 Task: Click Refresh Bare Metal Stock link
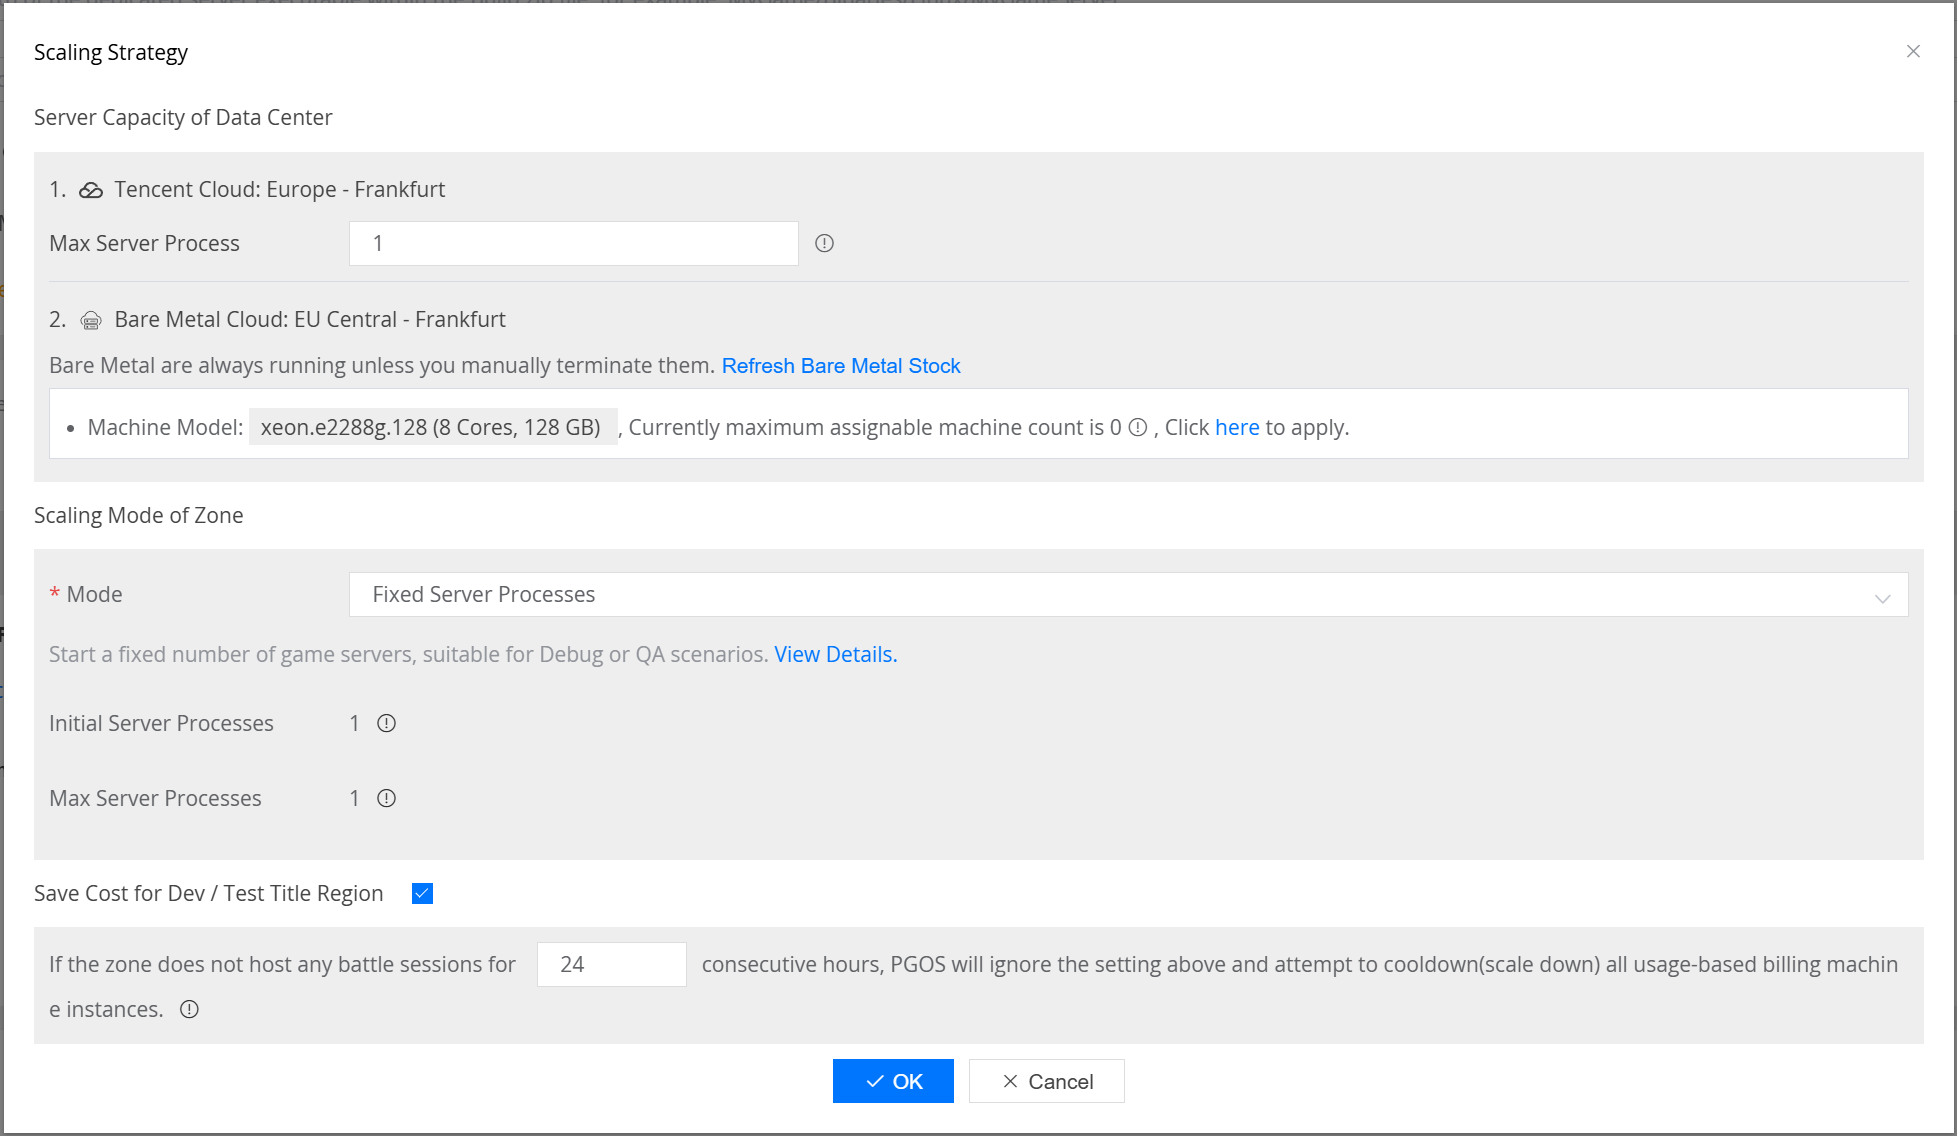pos(840,366)
